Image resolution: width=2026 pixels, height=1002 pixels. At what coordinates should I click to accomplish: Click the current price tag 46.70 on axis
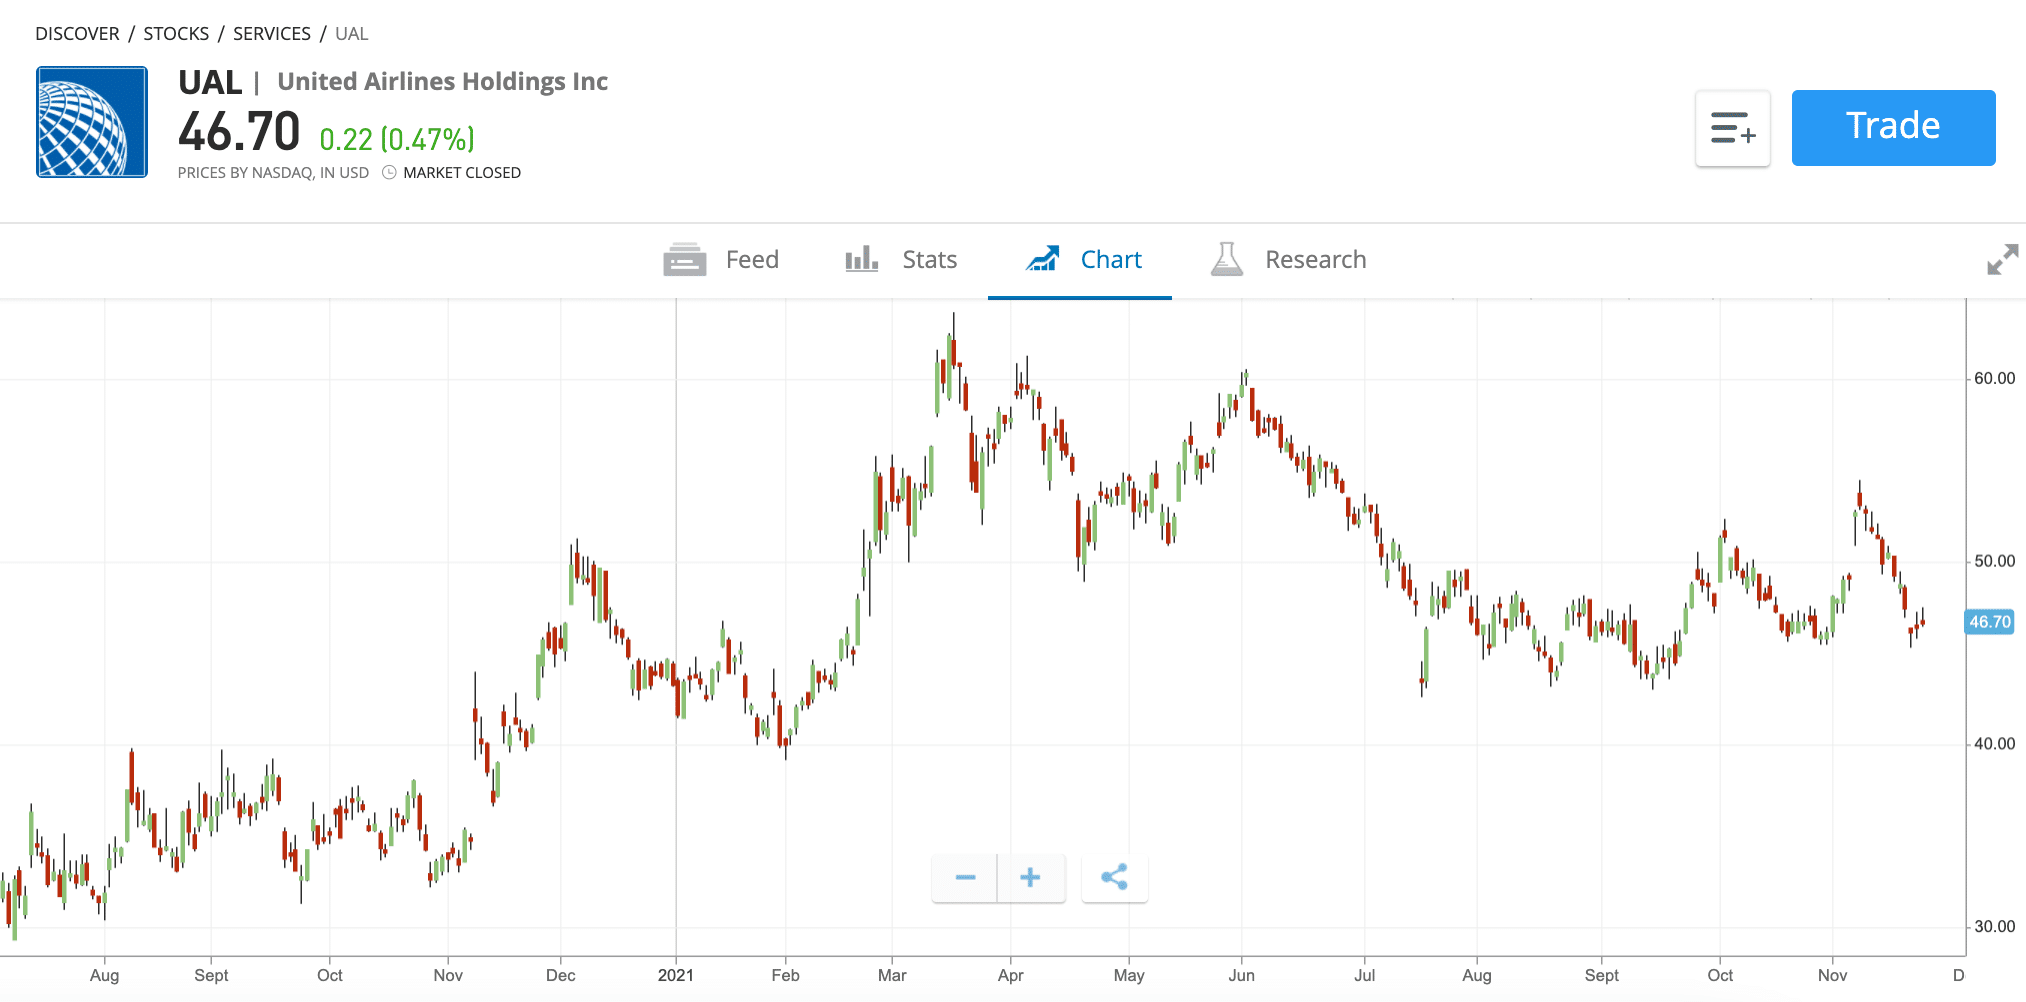pyautogui.click(x=1989, y=622)
